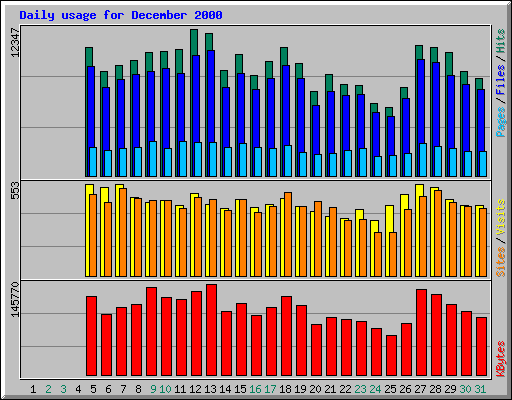512x400 pixels.
Task: Click day label 12 on the axis
Action: 195,389
